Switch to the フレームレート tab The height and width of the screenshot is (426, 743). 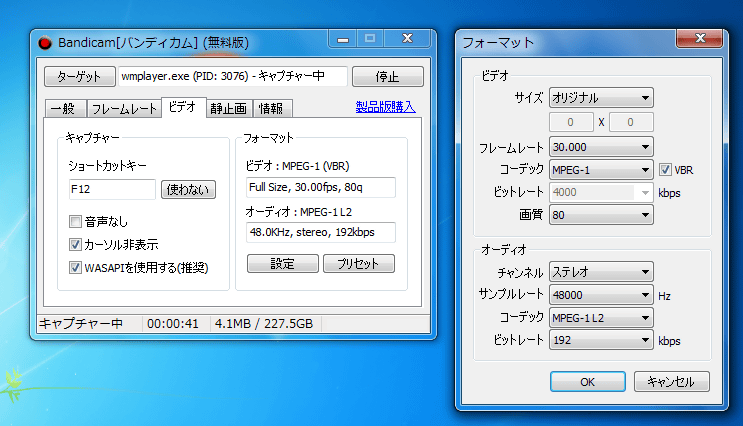[x=124, y=109]
